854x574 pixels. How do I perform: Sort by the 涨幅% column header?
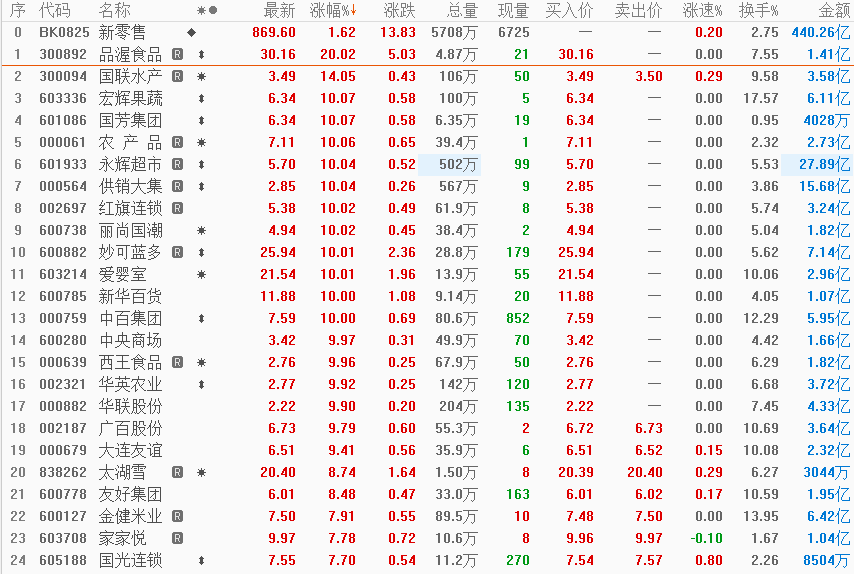(333, 10)
